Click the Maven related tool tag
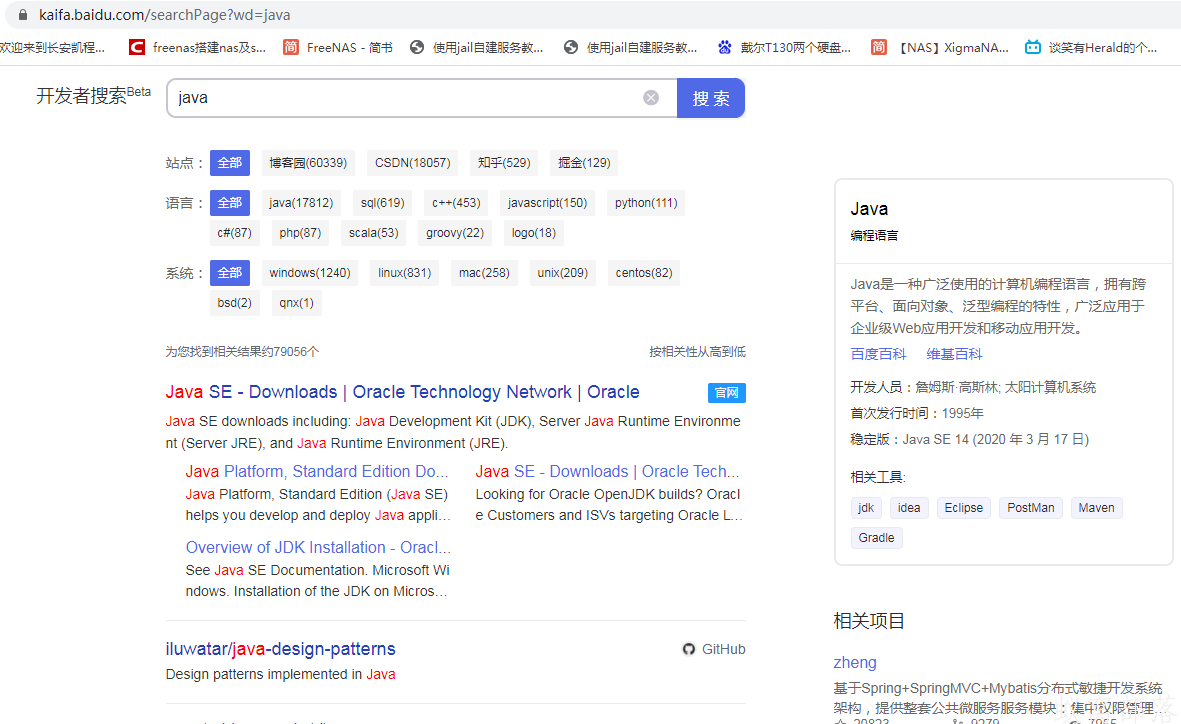 point(1097,508)
